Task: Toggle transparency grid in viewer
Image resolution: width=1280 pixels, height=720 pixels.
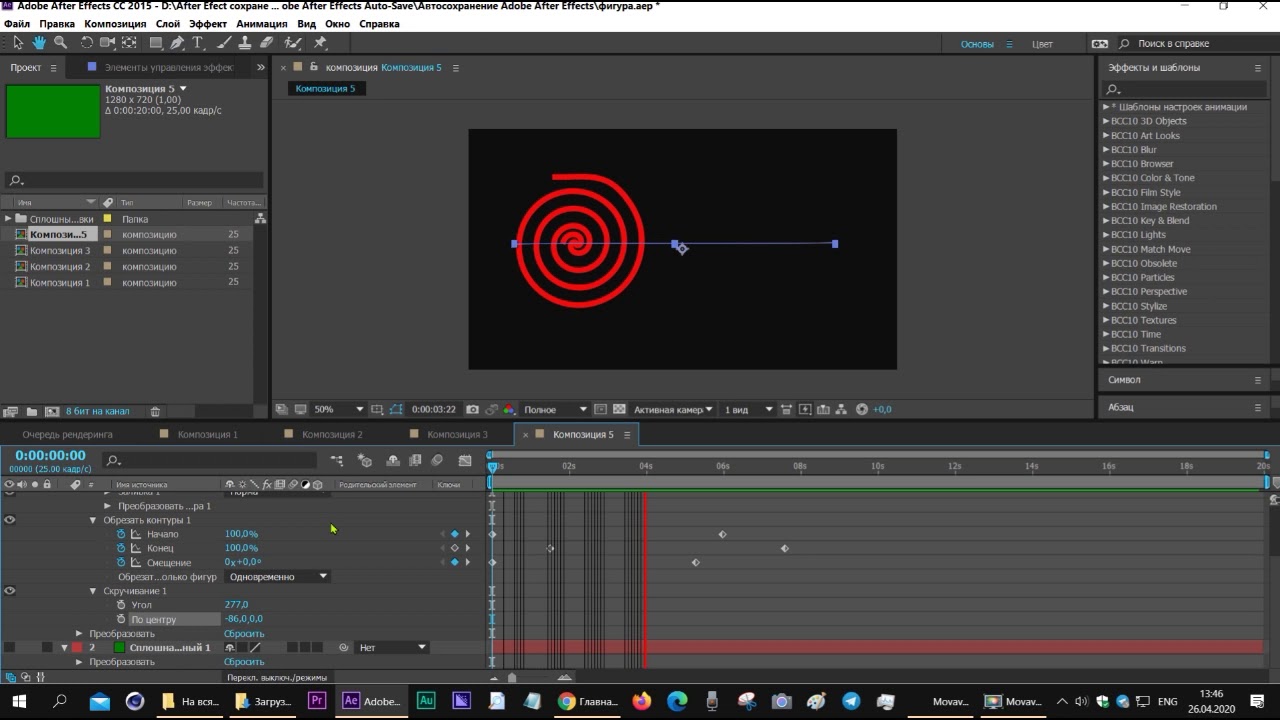Action: pos(619,409)
